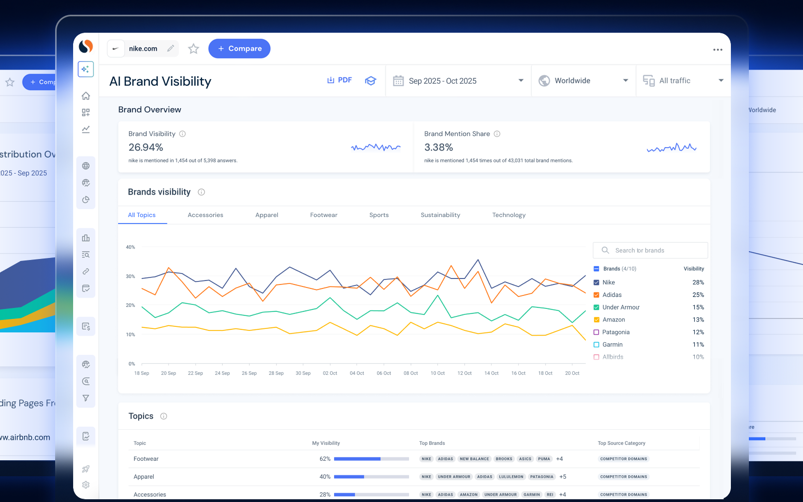803x502 pixels.
Task: Switch to the Technology tab
Action: [509, 215]
